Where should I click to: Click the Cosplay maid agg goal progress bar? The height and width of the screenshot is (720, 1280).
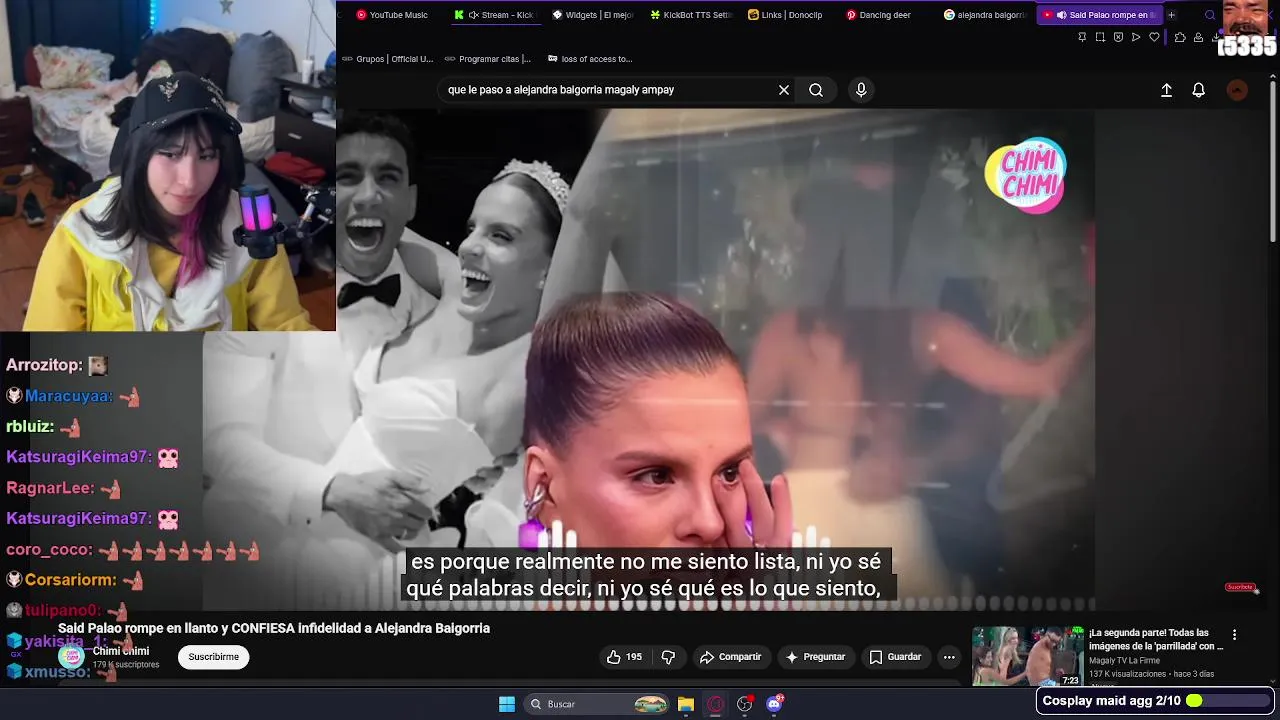click(x=1227, y=701)
